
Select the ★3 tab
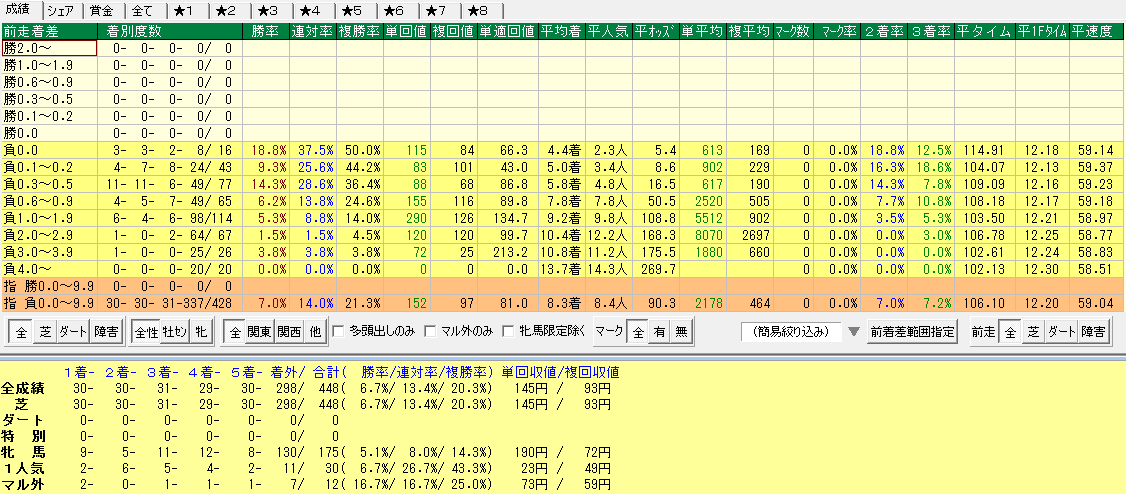click(x=269, y=10)
